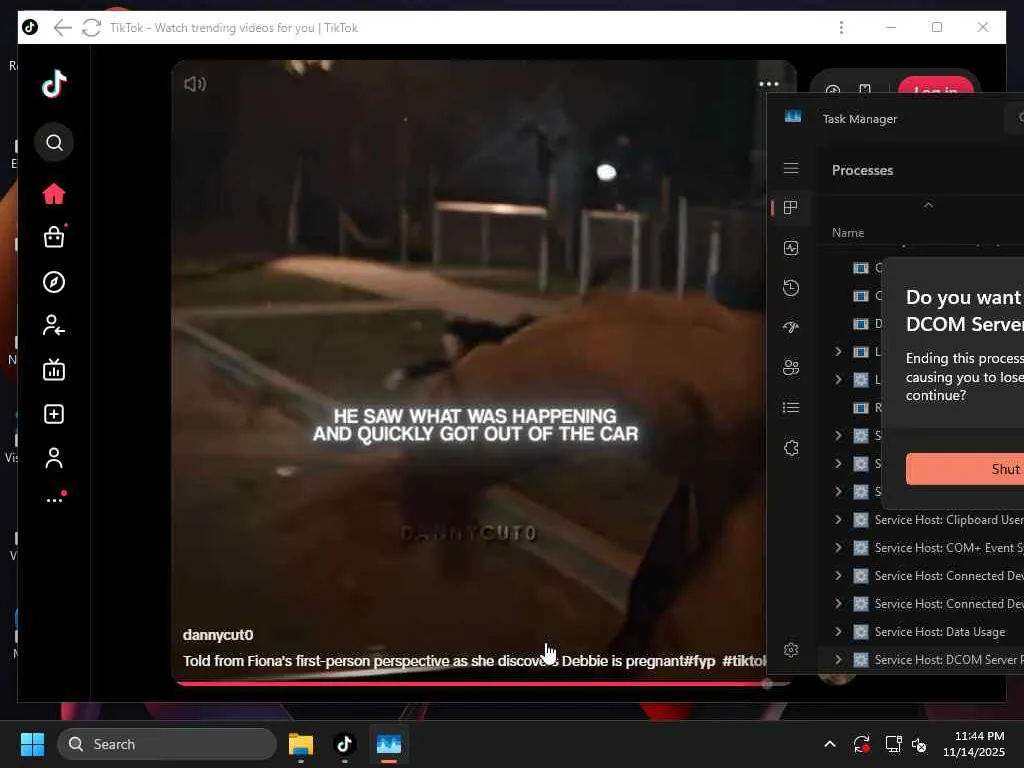The width and height of the screenshot is (1024, 768).
Task: Click the TikTok logo in sidebar
Action: (54, 84)
